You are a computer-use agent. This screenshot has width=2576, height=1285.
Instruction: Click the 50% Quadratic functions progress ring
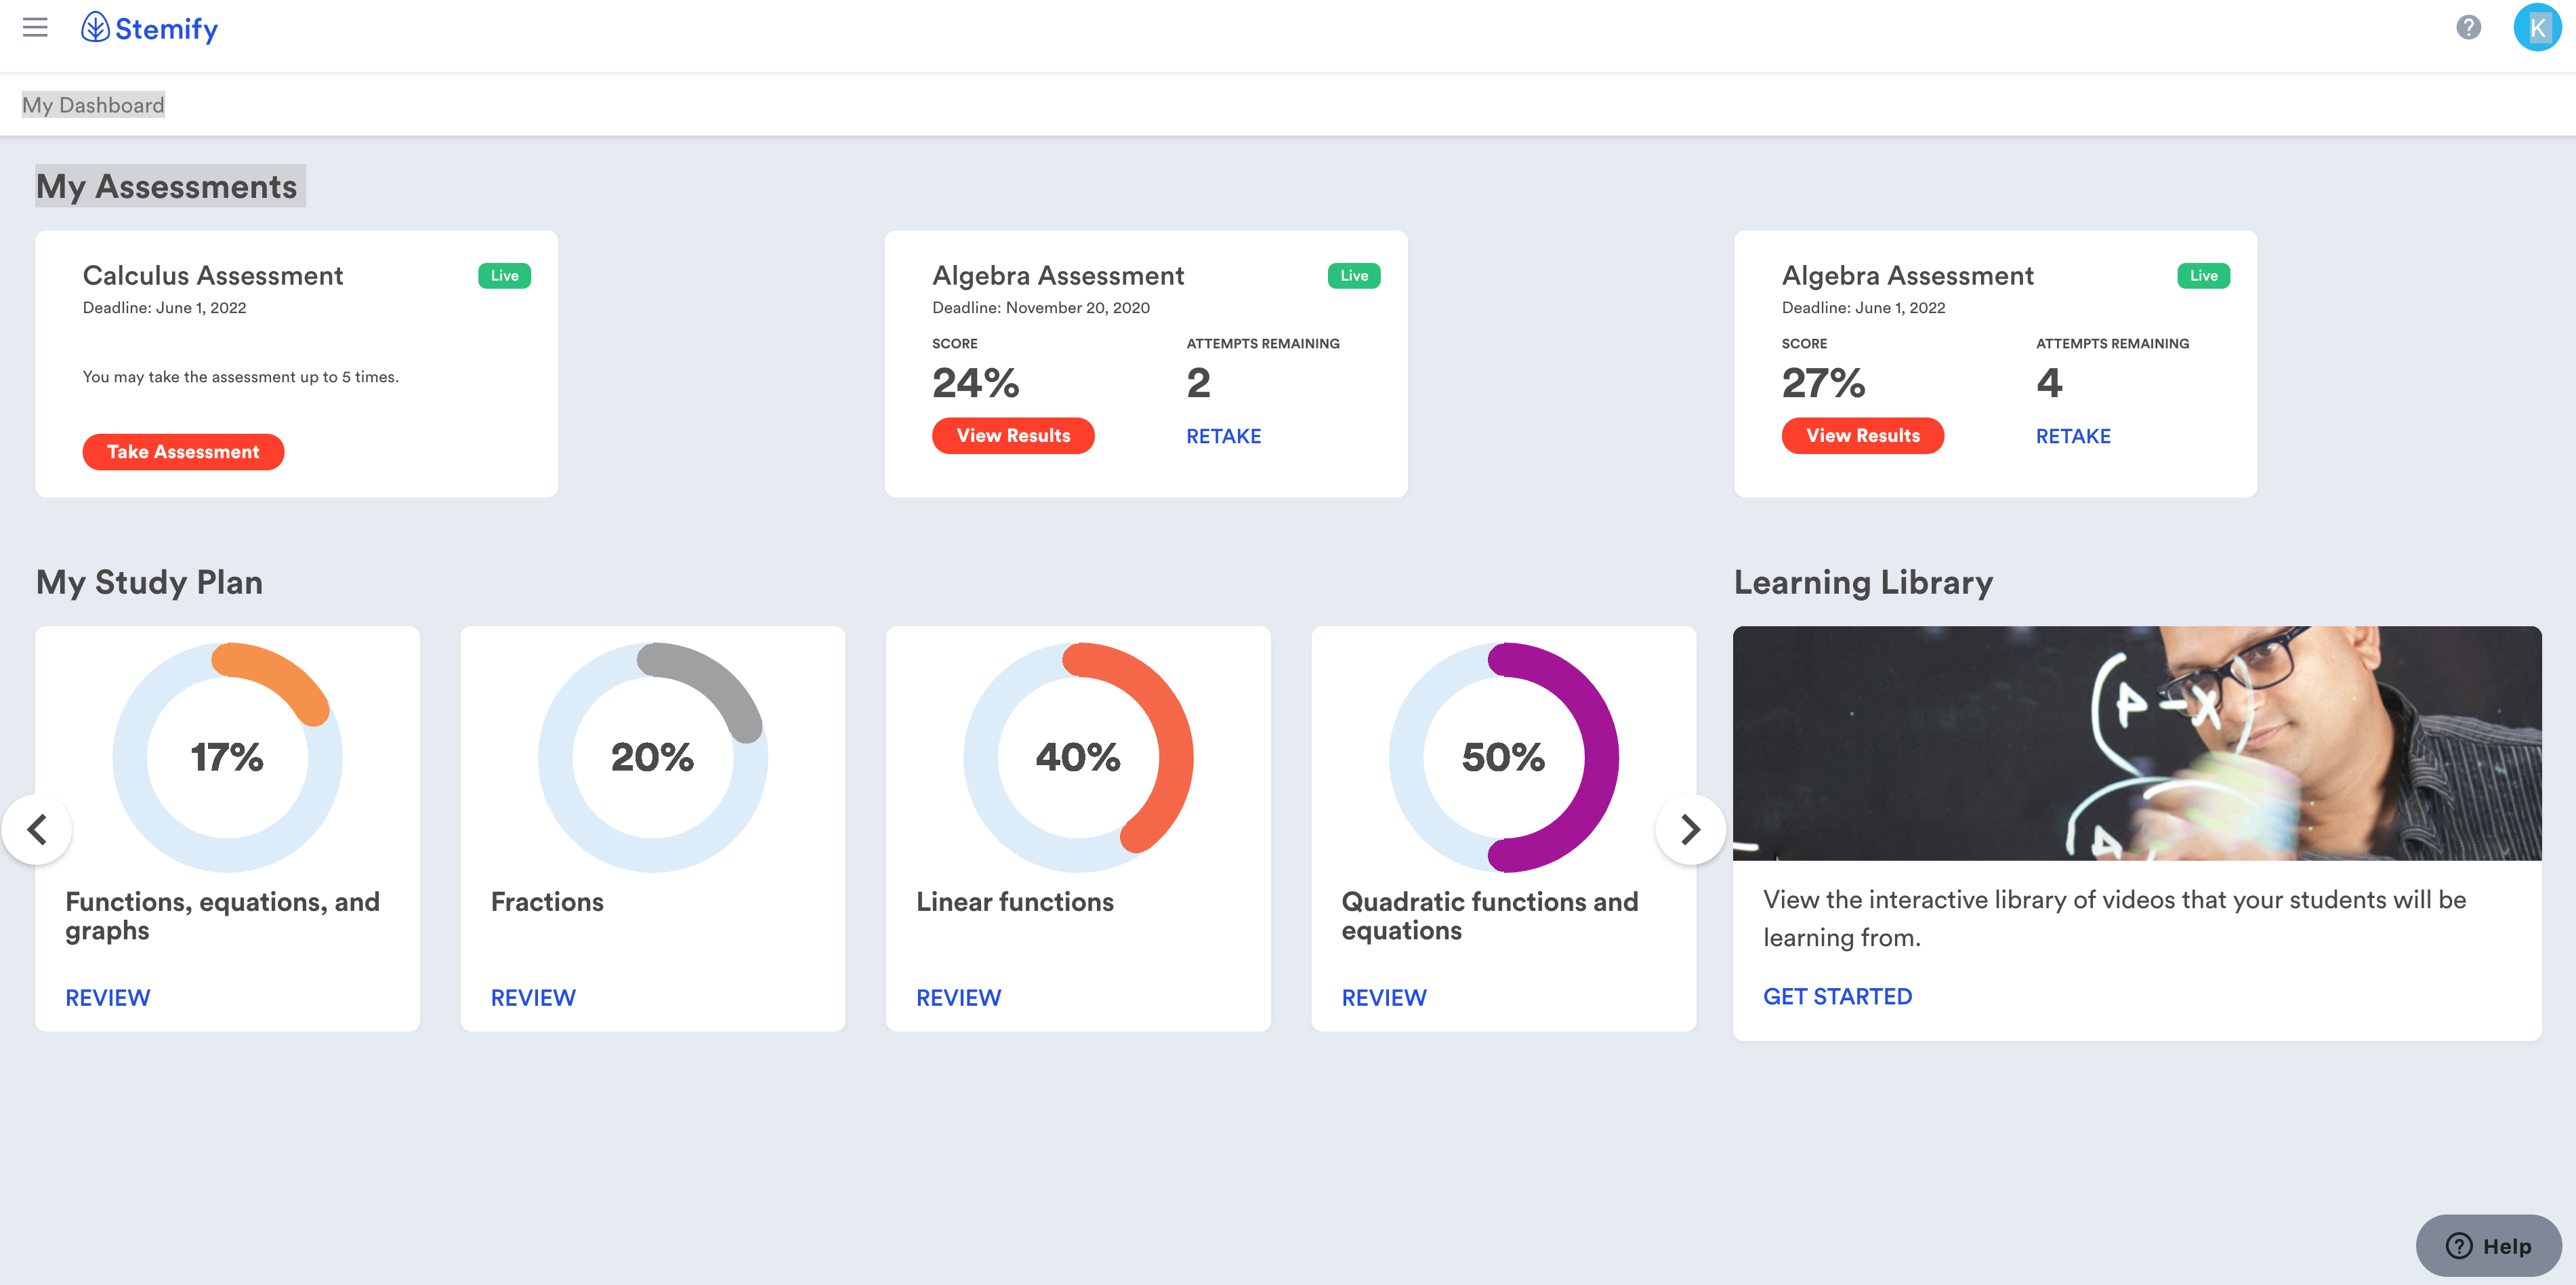1503,757
